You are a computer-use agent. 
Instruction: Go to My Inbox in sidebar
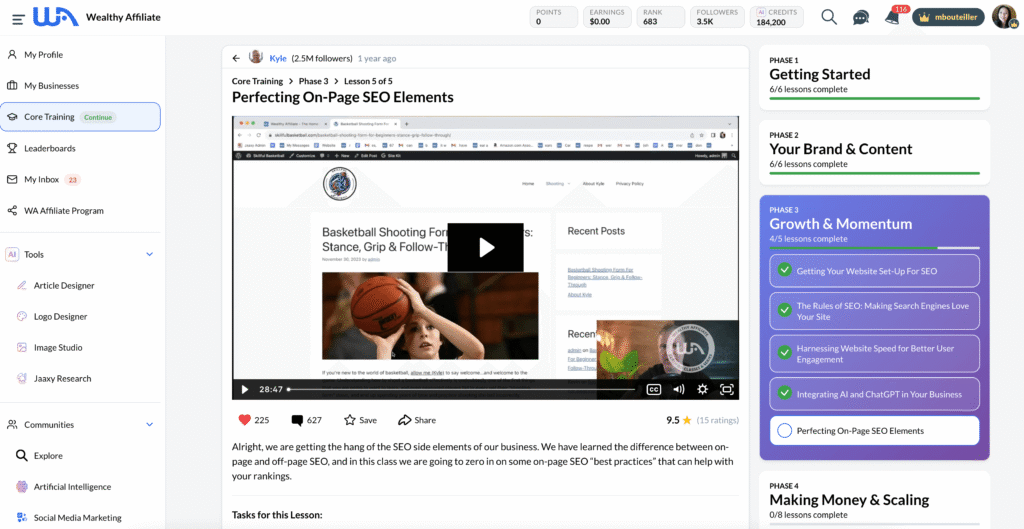pyautogui.click(x=42, y=179)
